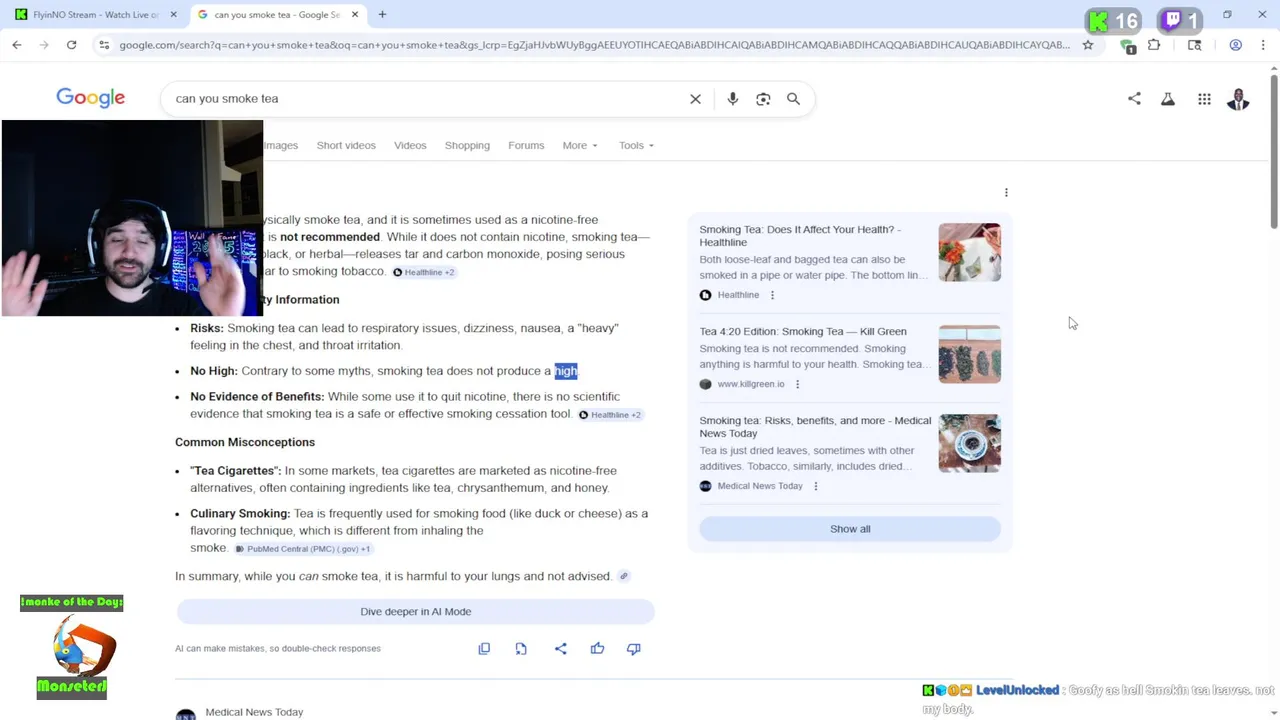Open Search Labs flask icon

click(x=1168, y=99)
